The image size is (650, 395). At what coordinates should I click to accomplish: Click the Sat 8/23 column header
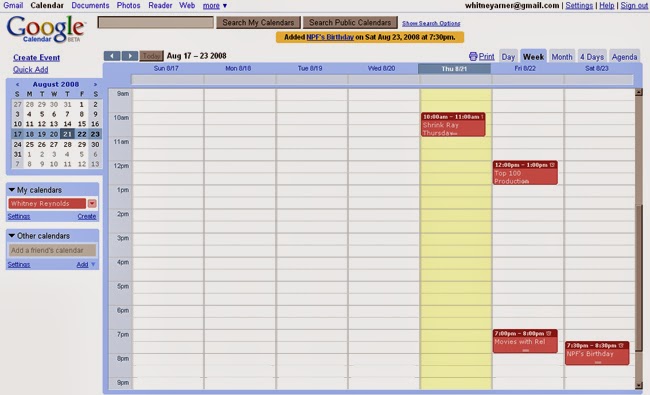(x=597, y=68)
